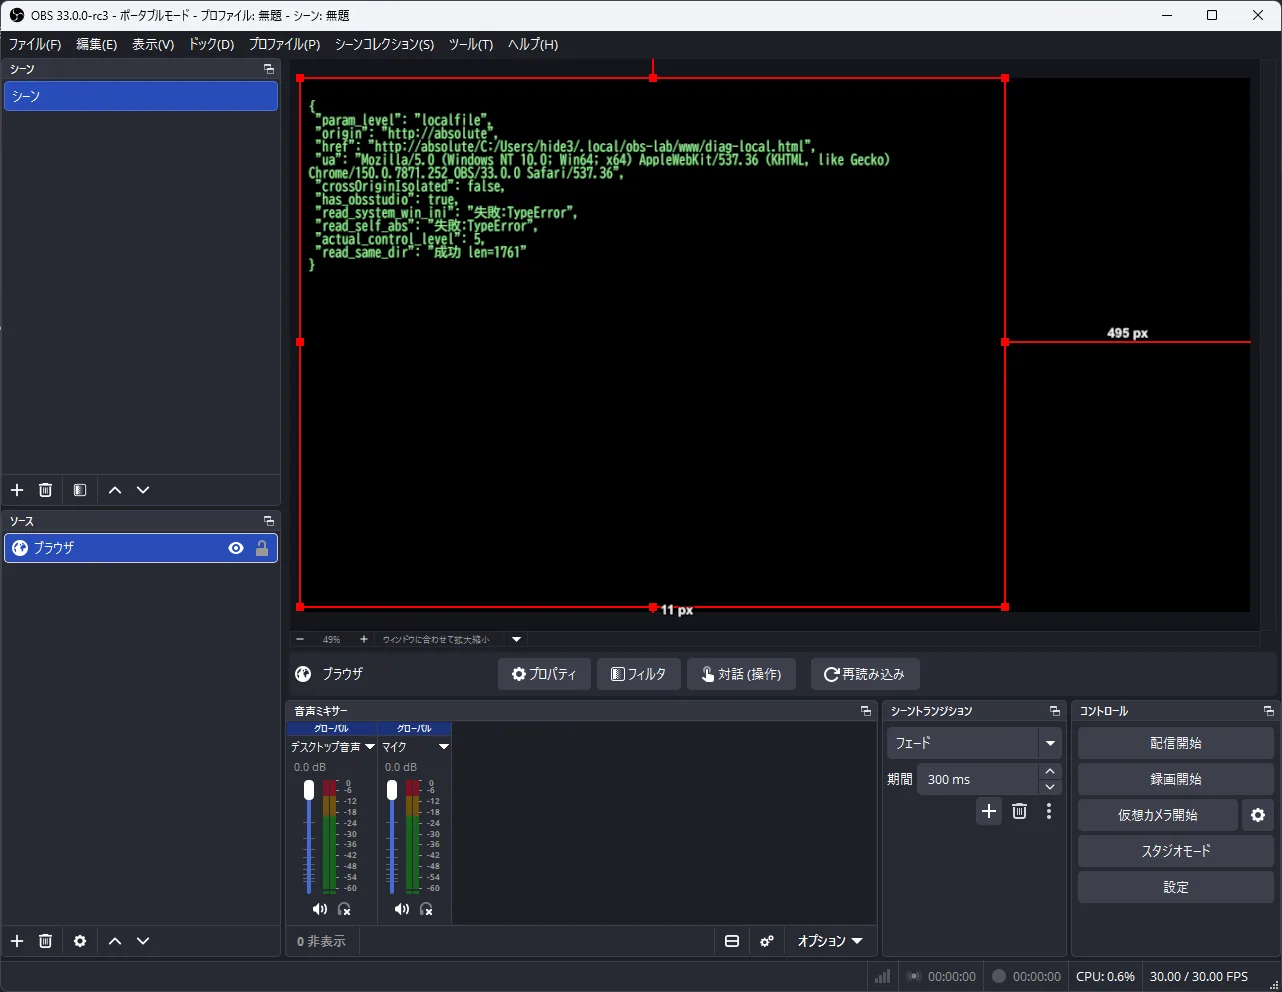1282x992 pixels.
Task: Mute the マイク audio channel
Action: point(402,909)
